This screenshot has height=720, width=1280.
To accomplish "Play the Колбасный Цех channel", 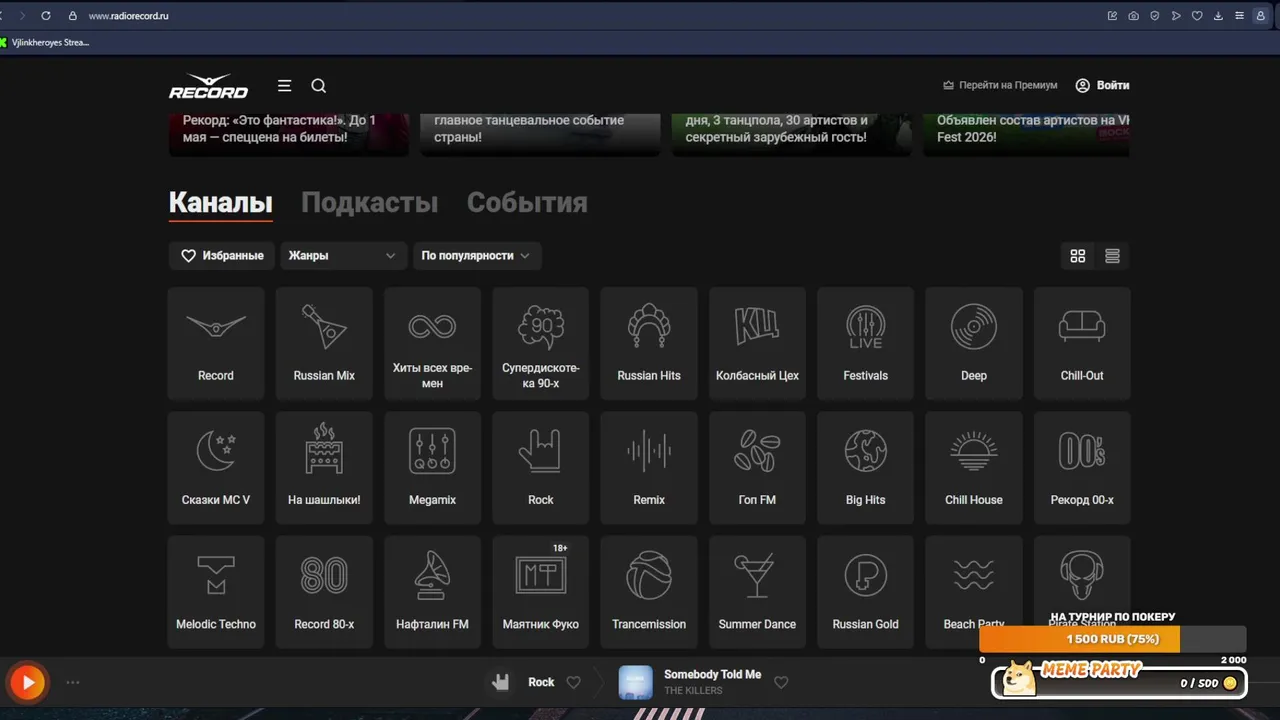I will click(757, 344).
